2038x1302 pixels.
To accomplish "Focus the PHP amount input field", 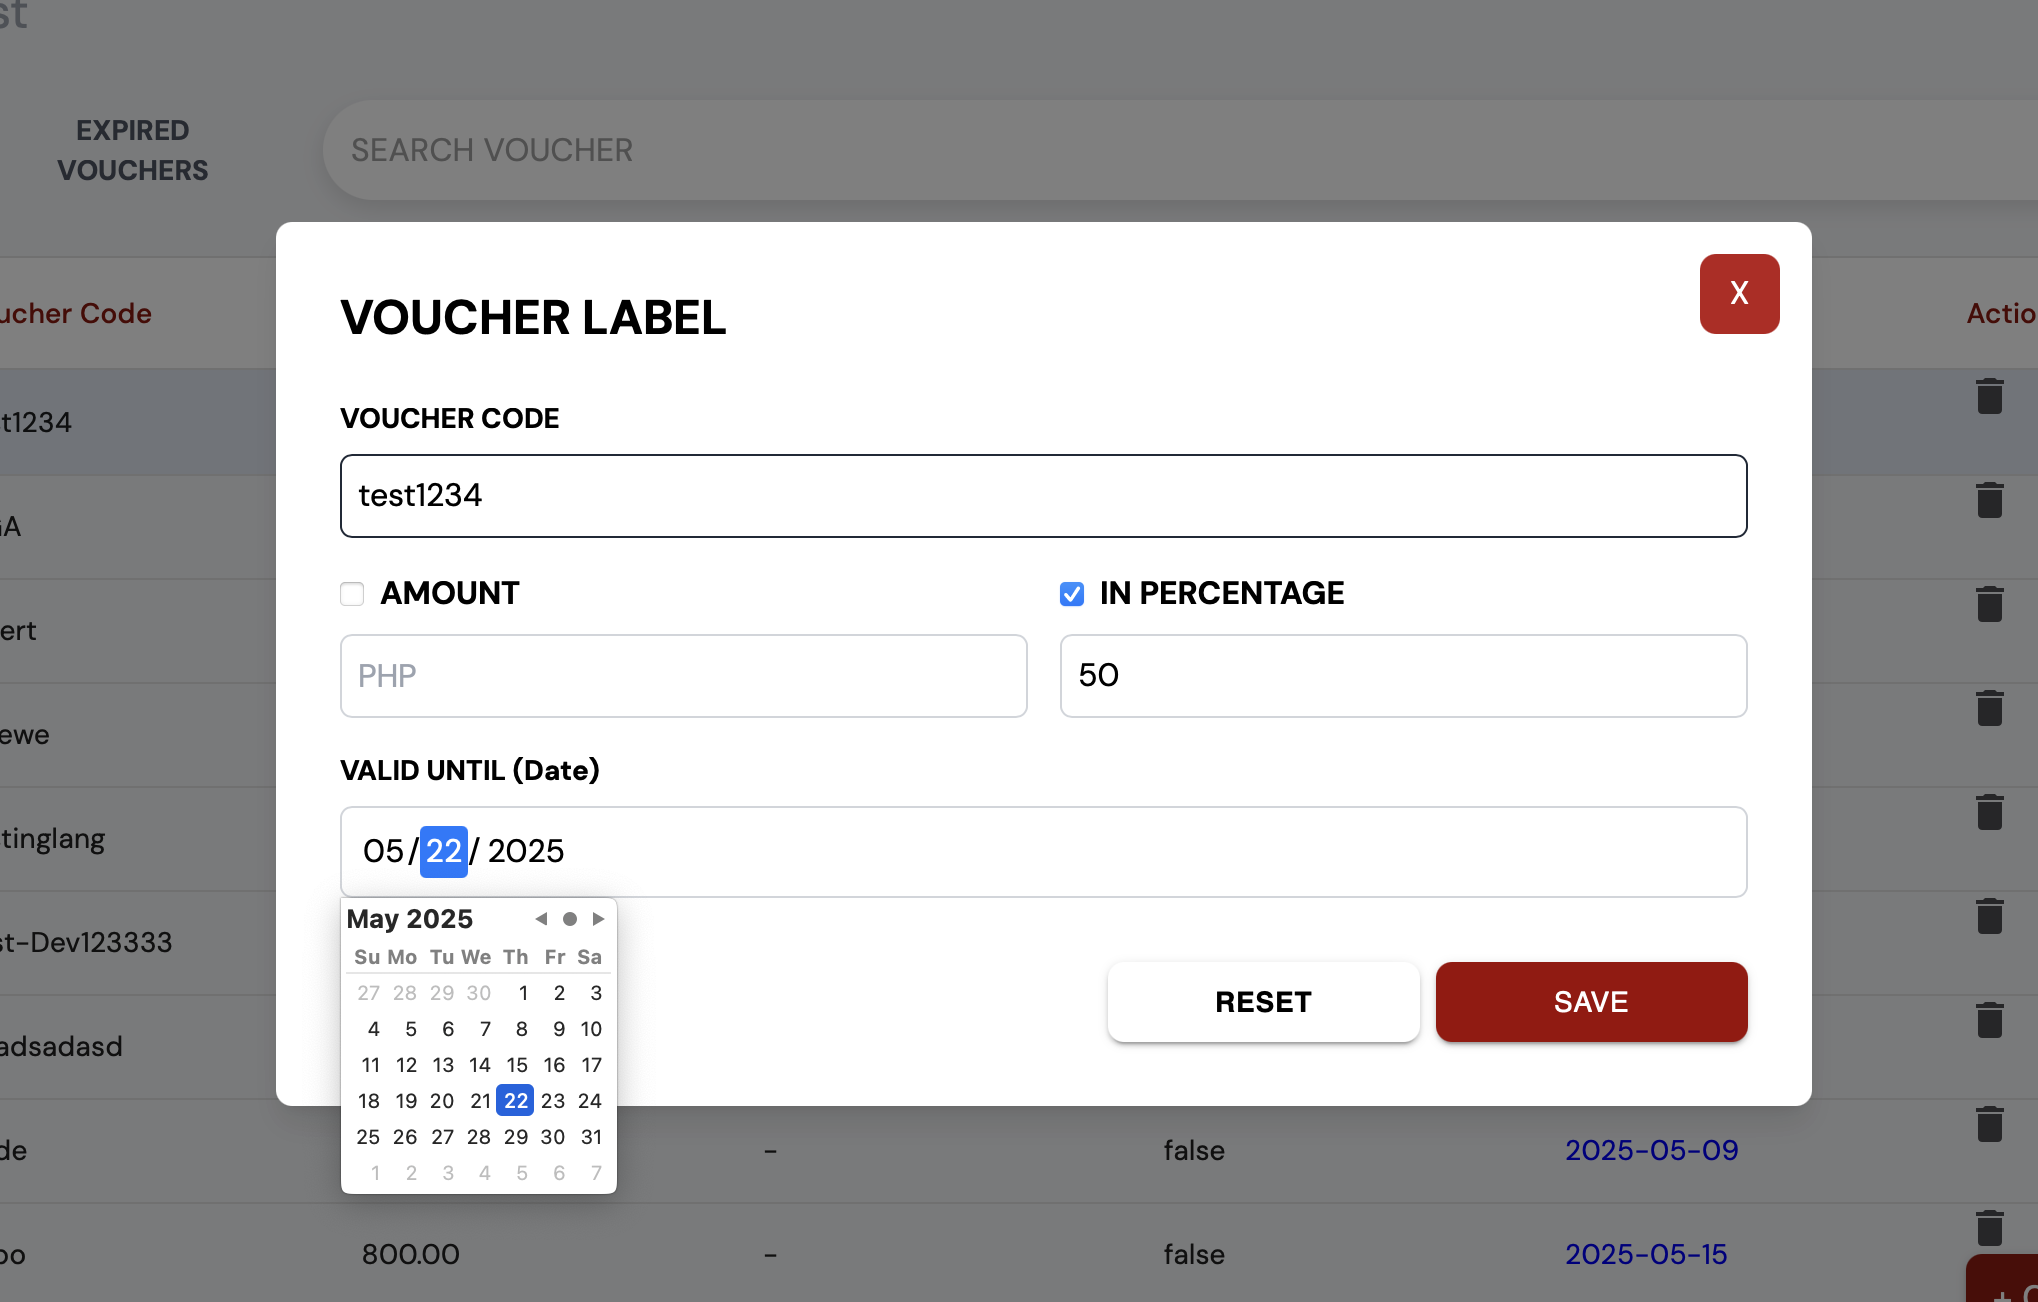I will point(683,676).
